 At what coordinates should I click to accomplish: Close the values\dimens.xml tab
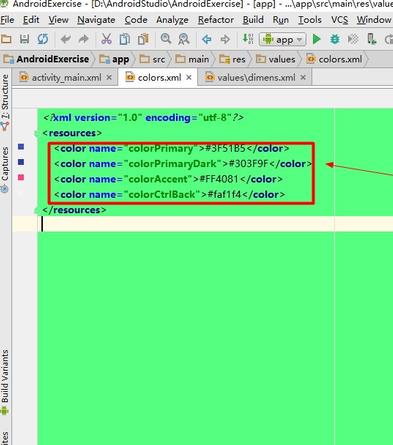point(303,77)
